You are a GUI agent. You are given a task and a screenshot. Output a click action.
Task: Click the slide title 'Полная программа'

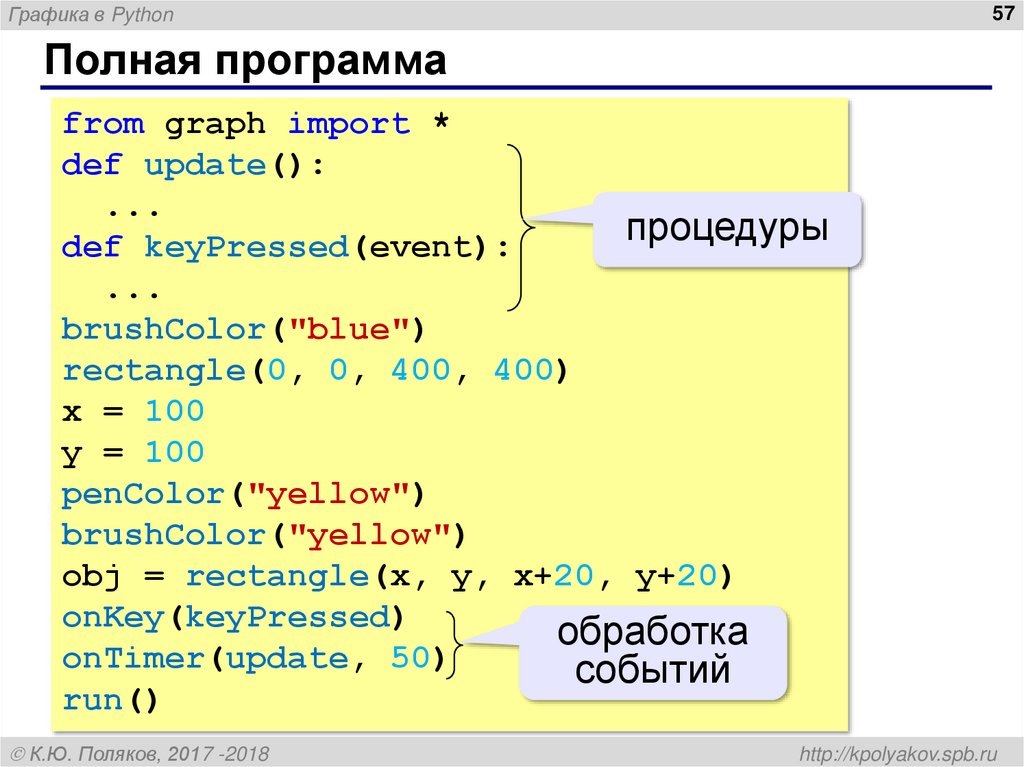tap(245, 61)
